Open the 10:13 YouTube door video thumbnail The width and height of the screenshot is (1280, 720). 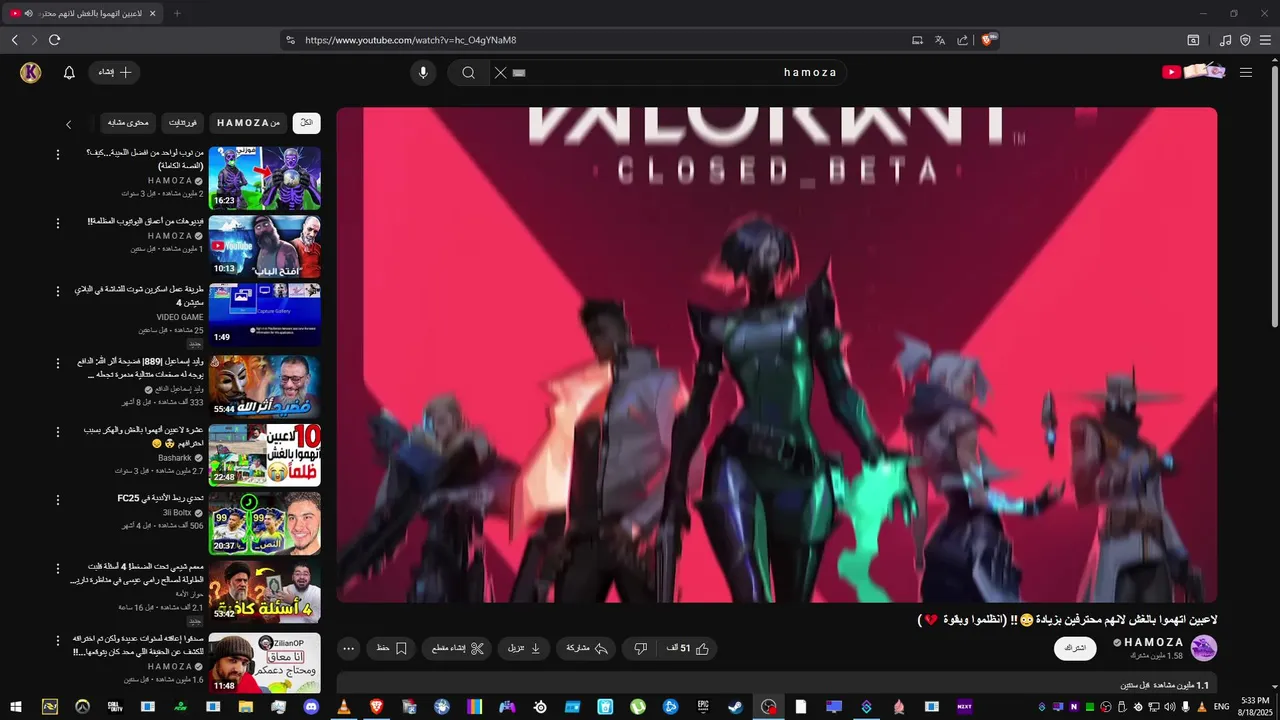265,246
